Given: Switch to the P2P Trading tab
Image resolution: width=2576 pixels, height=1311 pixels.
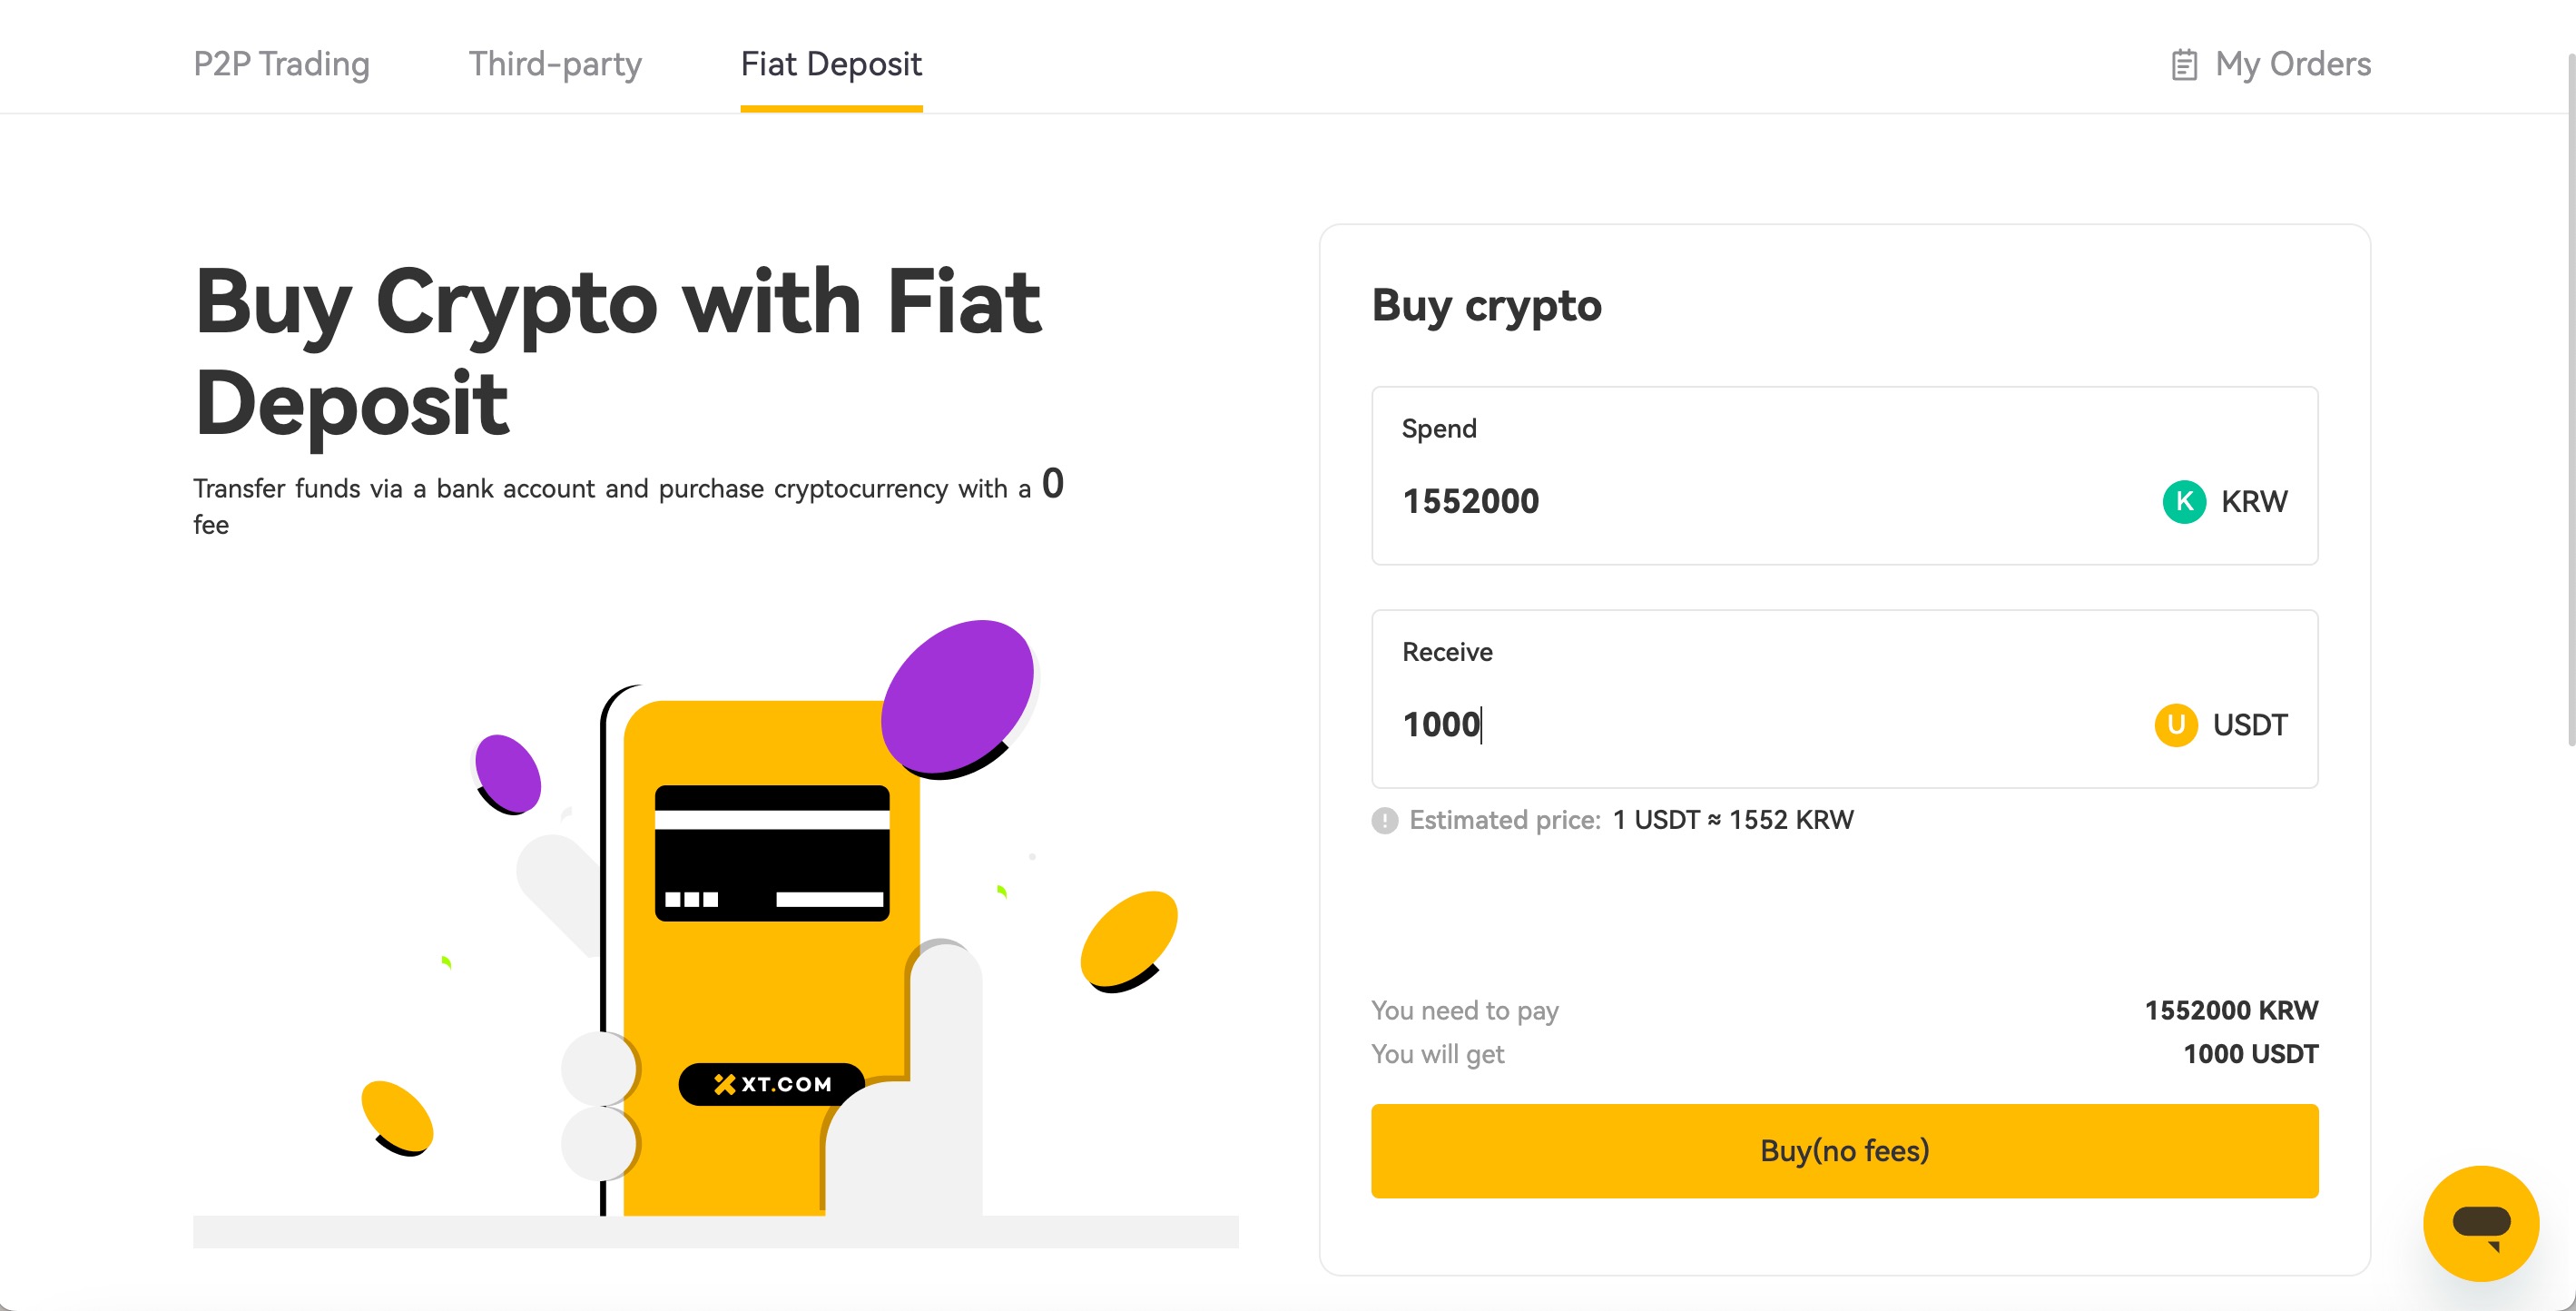Looking at the screenshot, I should tap(281, 64).
